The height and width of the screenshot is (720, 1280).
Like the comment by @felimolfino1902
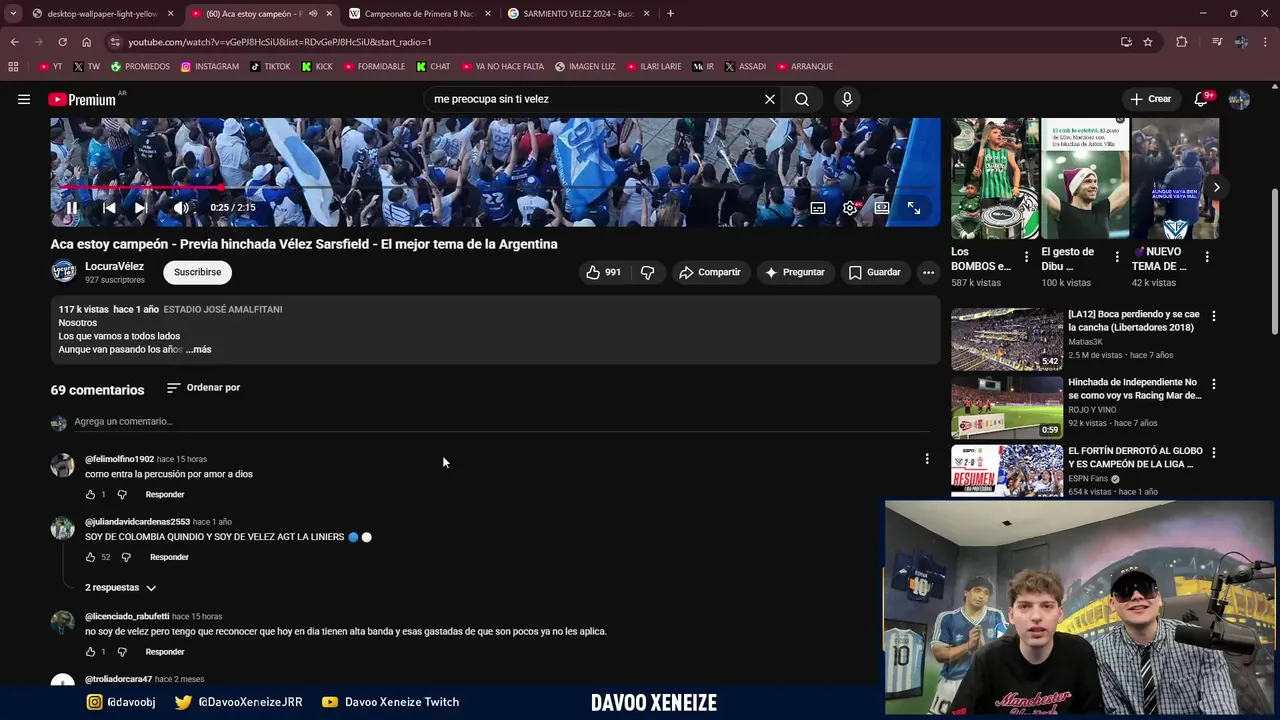(x=90, y=495)
